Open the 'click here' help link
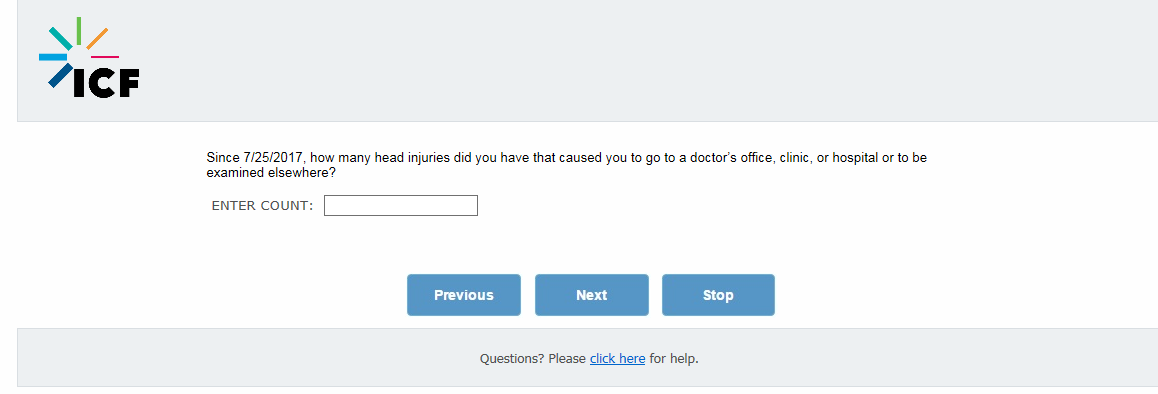1158x394 pixels. [617, 359]
